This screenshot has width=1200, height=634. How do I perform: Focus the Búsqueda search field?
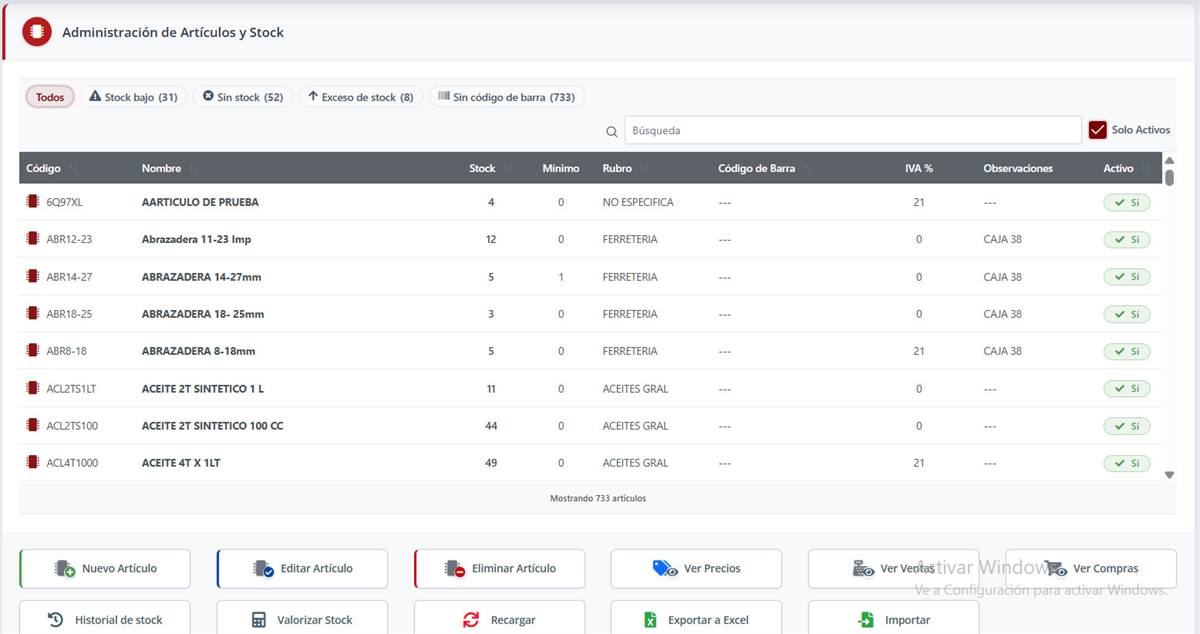[853, 130]
